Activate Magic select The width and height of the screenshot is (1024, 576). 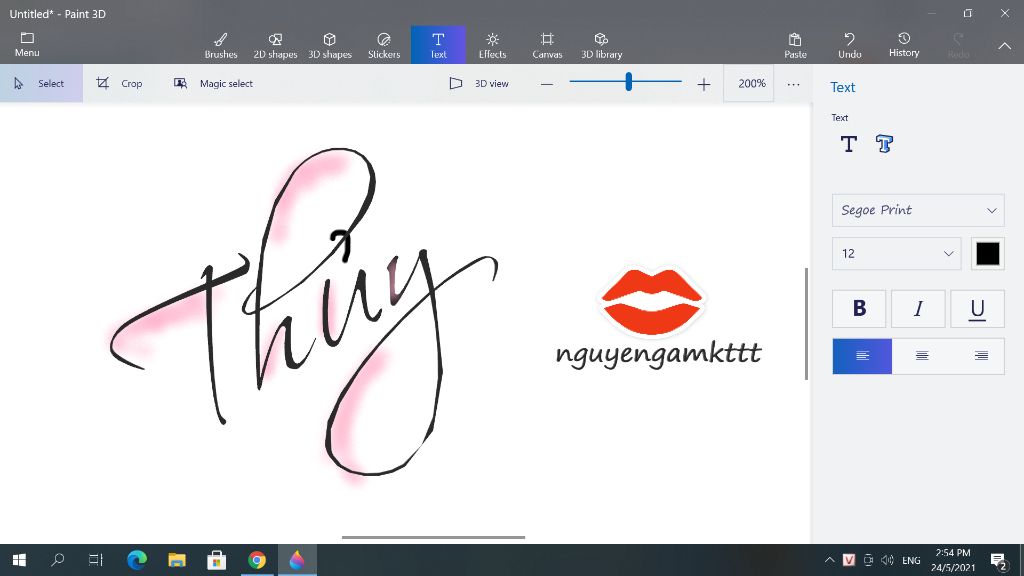tap(214, 83)
